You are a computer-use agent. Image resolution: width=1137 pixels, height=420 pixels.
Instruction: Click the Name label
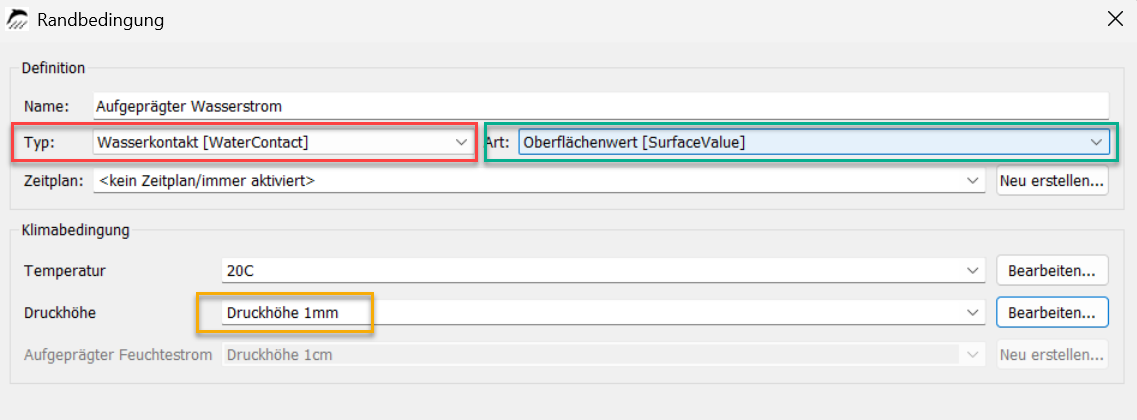(46, 106)
